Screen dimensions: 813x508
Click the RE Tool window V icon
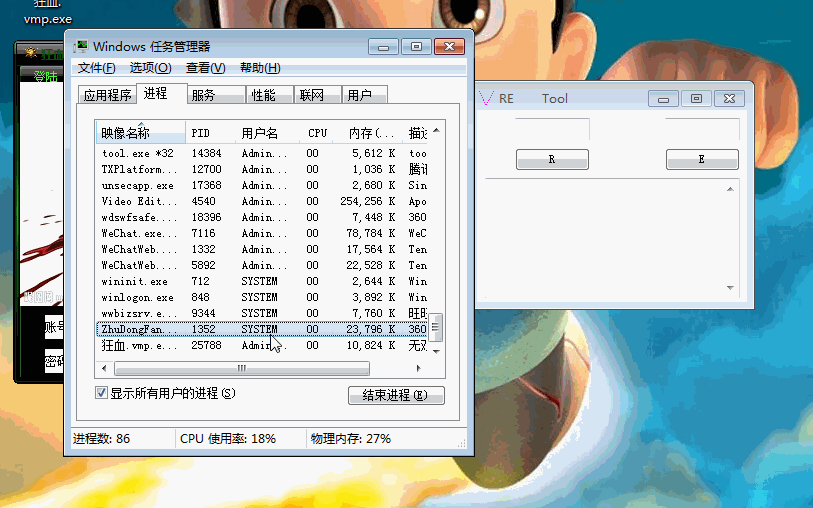[x=486, y=98]
